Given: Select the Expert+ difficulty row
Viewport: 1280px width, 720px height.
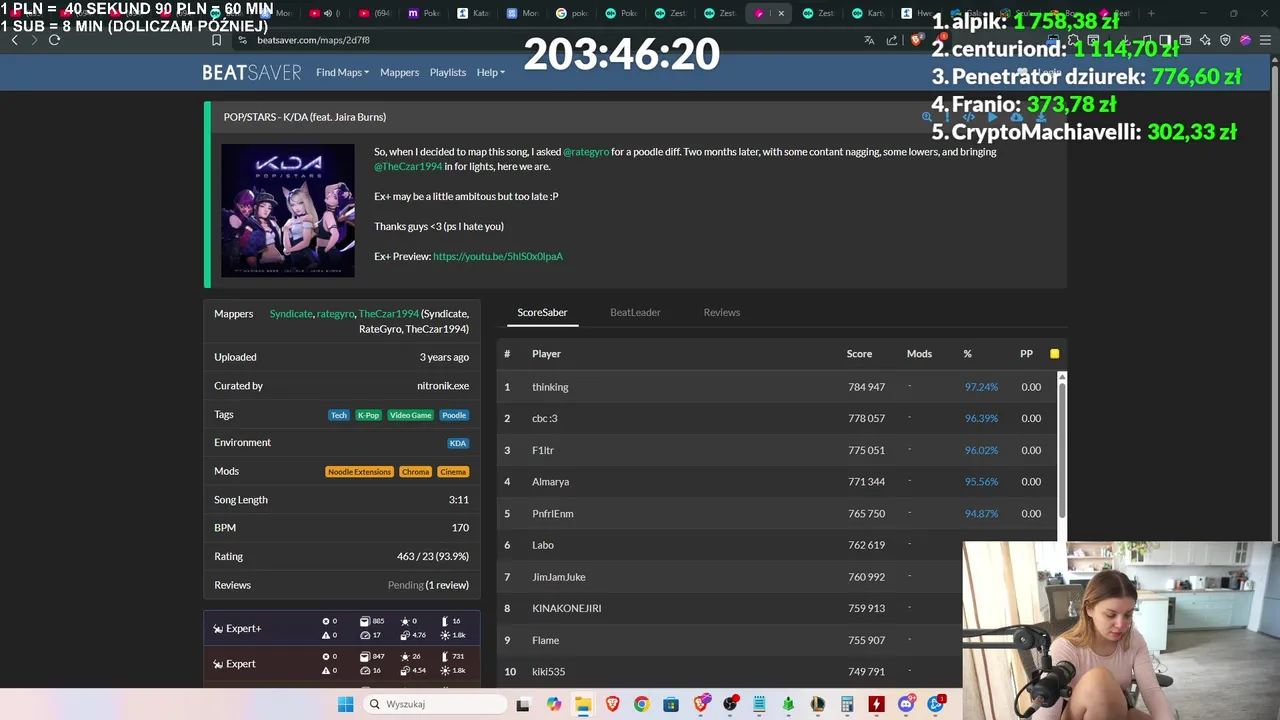Looking at the screenshot, I should 342,628.
